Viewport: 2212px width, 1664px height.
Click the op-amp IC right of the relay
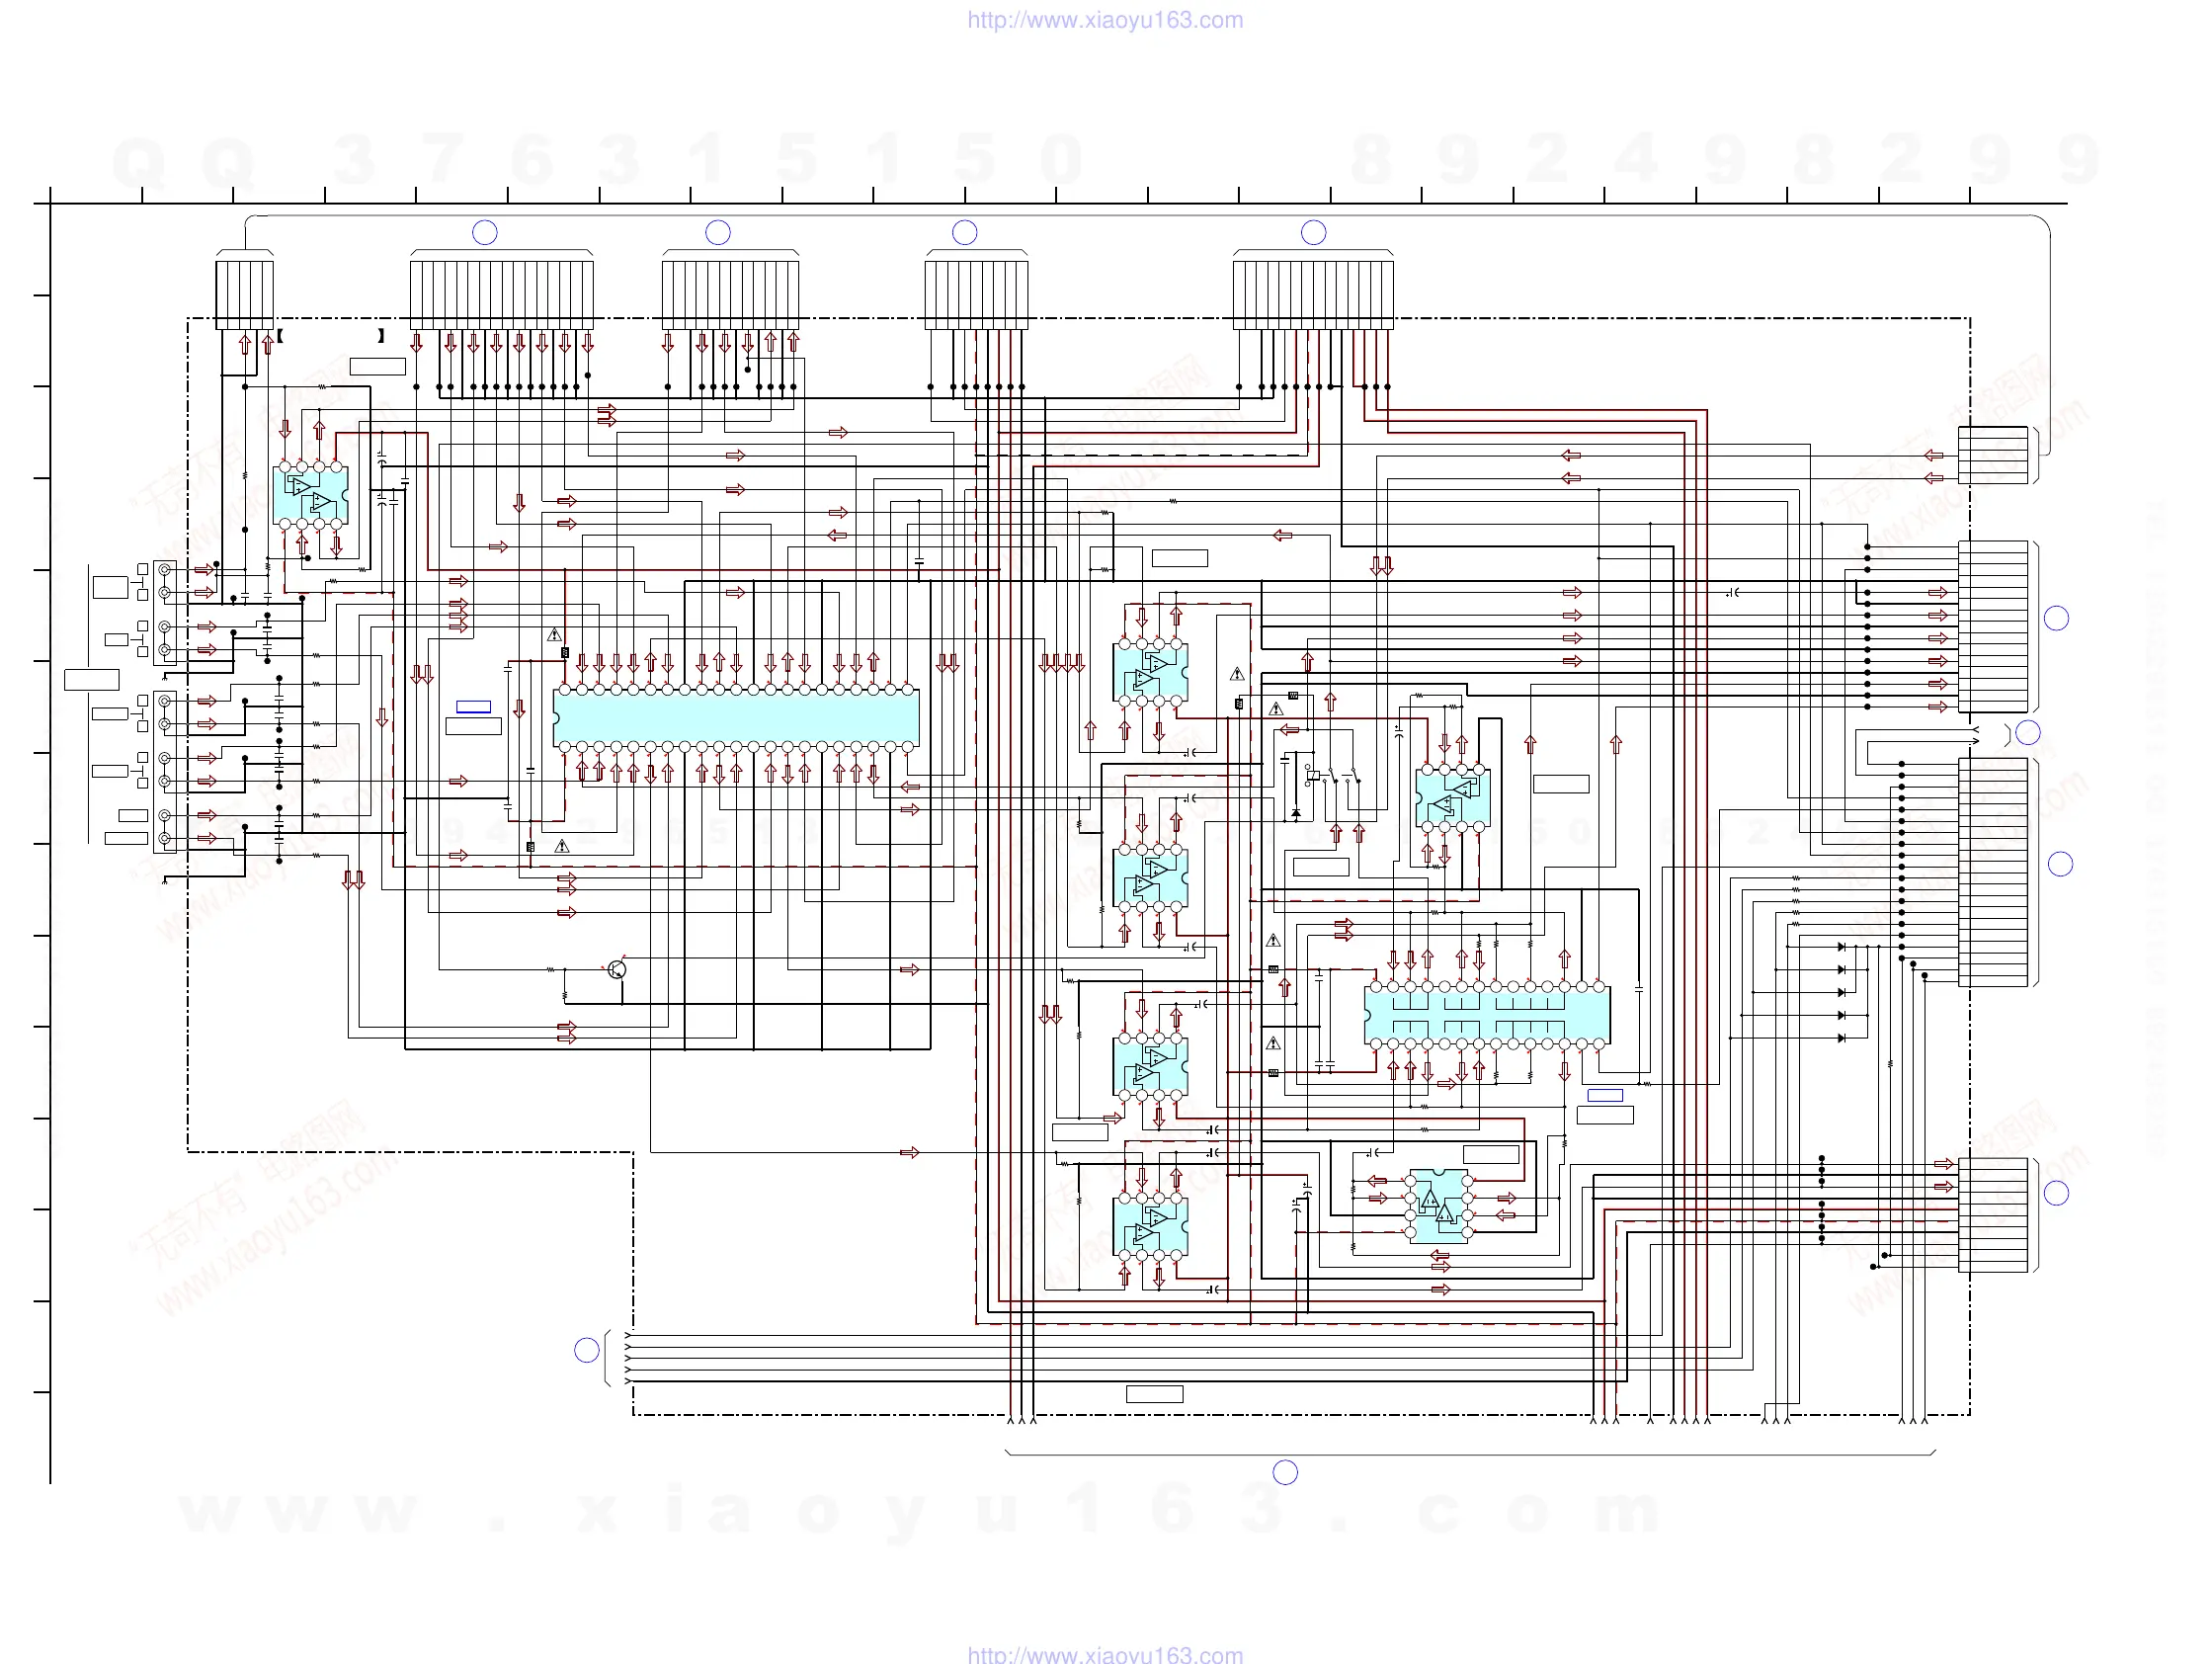pyautogui.click(x=1452, y=797)
